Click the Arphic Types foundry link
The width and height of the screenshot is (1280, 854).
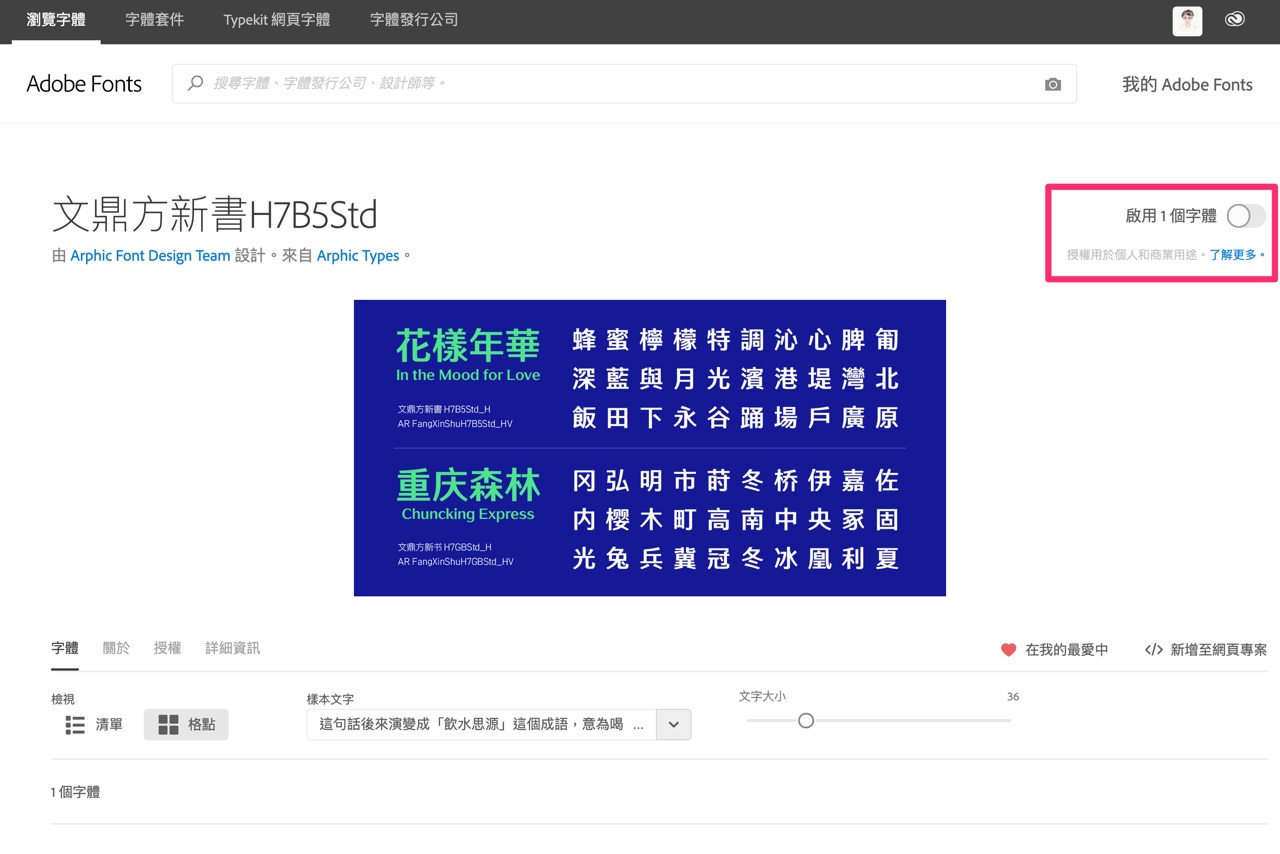tap(358, 256)
